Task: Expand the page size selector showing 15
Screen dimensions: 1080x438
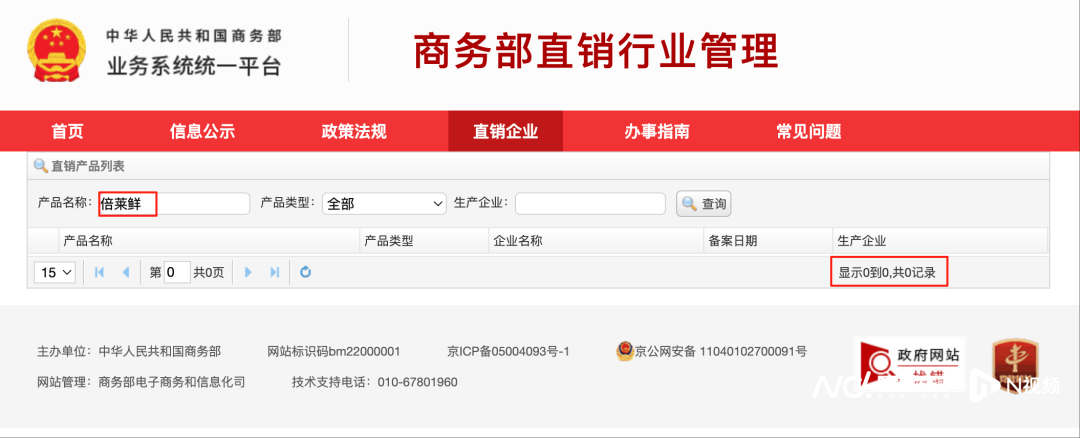Action: click(x=55, y=272)
